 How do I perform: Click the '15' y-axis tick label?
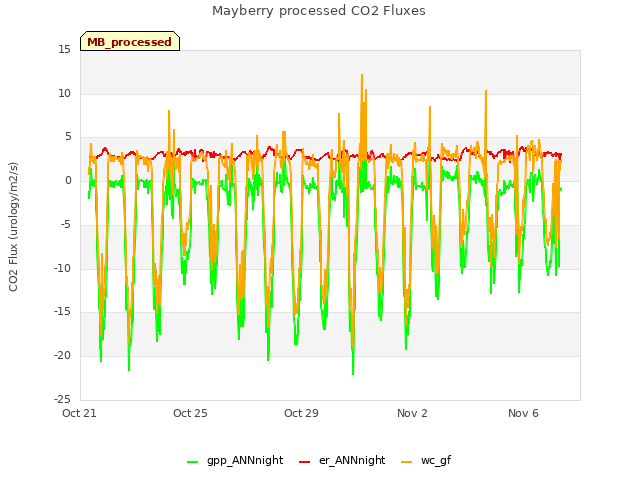point(64,50)
